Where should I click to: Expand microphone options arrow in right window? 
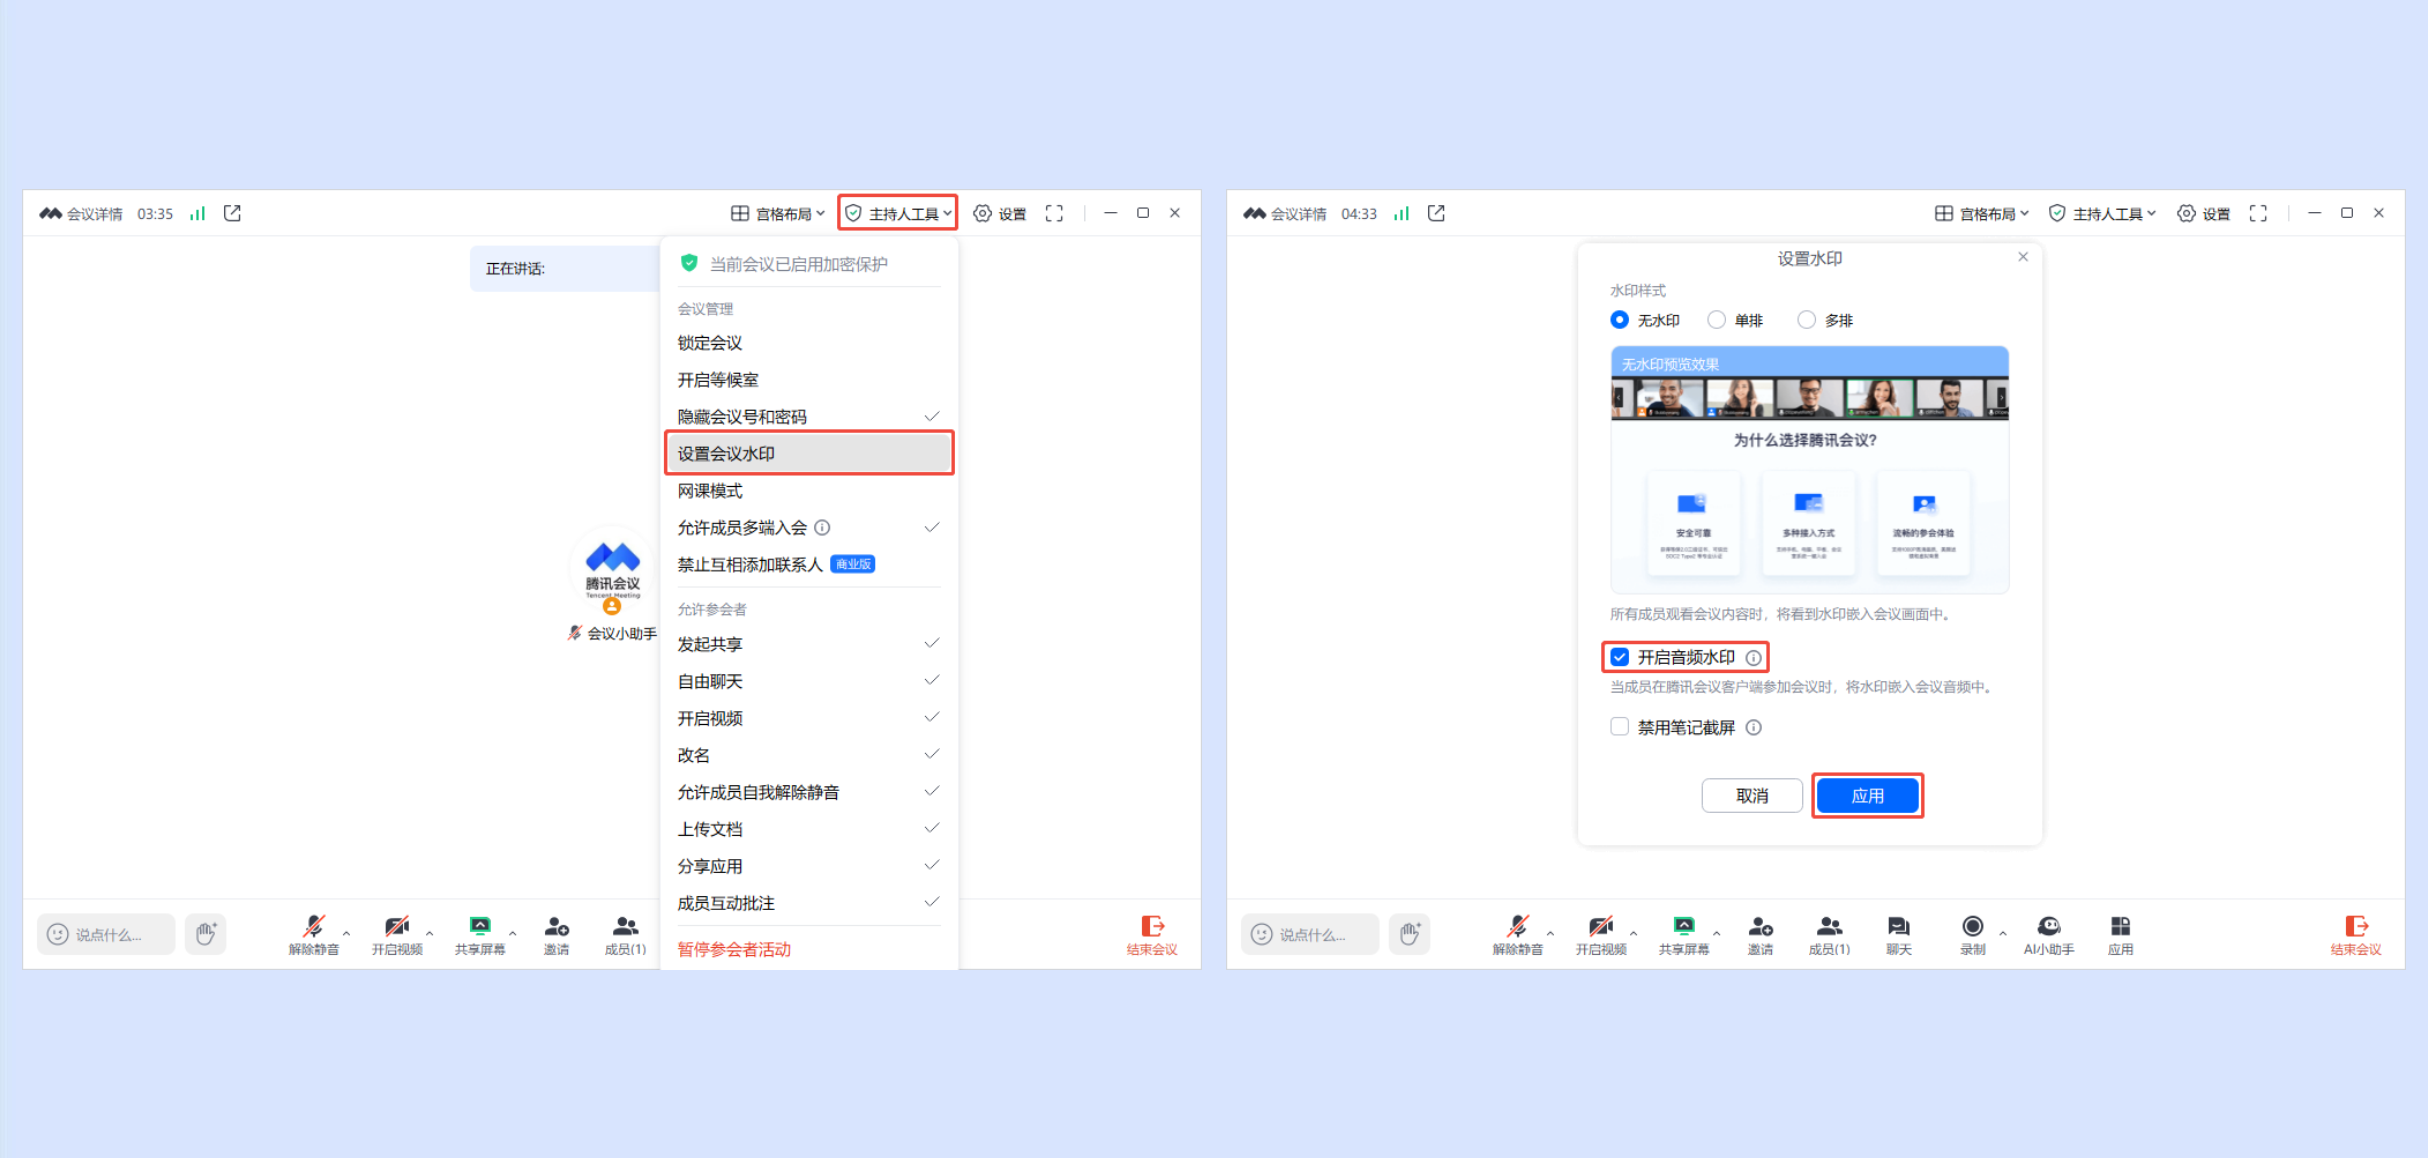click(x=1550, y=933)
